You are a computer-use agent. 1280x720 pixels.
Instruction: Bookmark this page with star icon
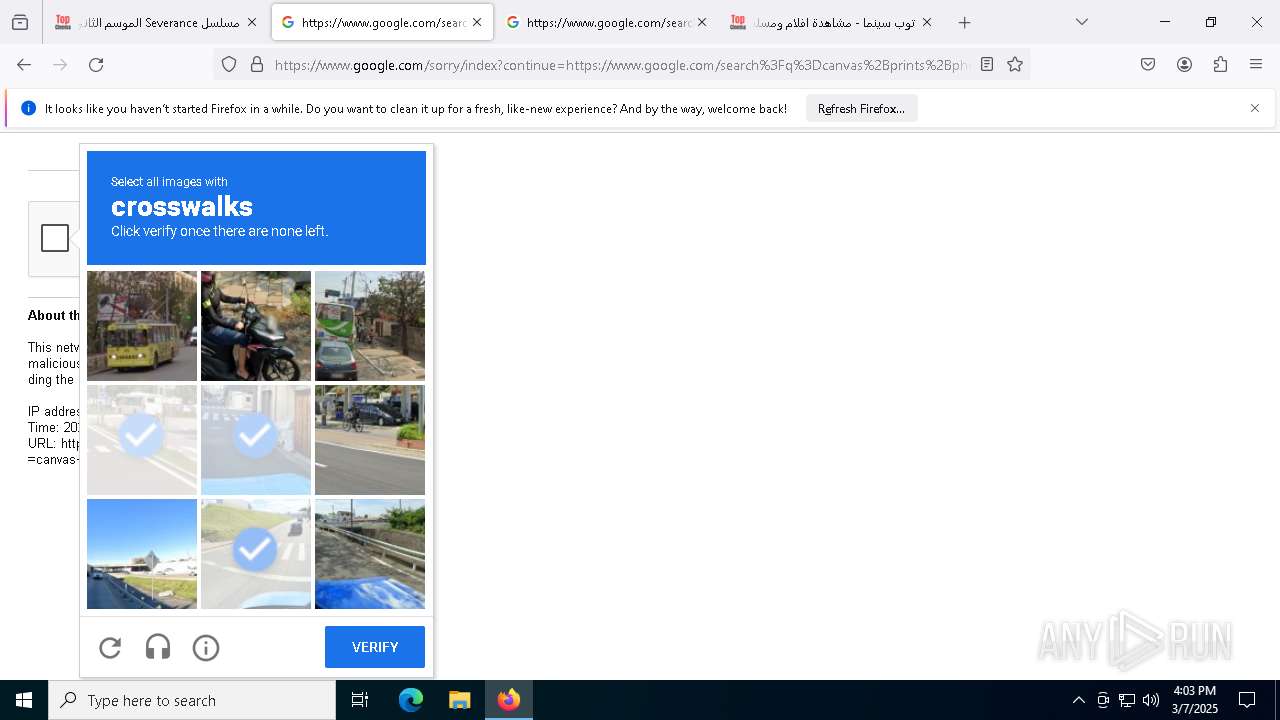coord(1015,64)
